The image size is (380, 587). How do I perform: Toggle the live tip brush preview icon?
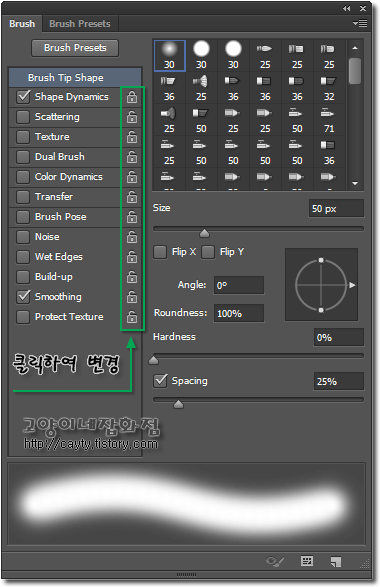click(275, 561)
